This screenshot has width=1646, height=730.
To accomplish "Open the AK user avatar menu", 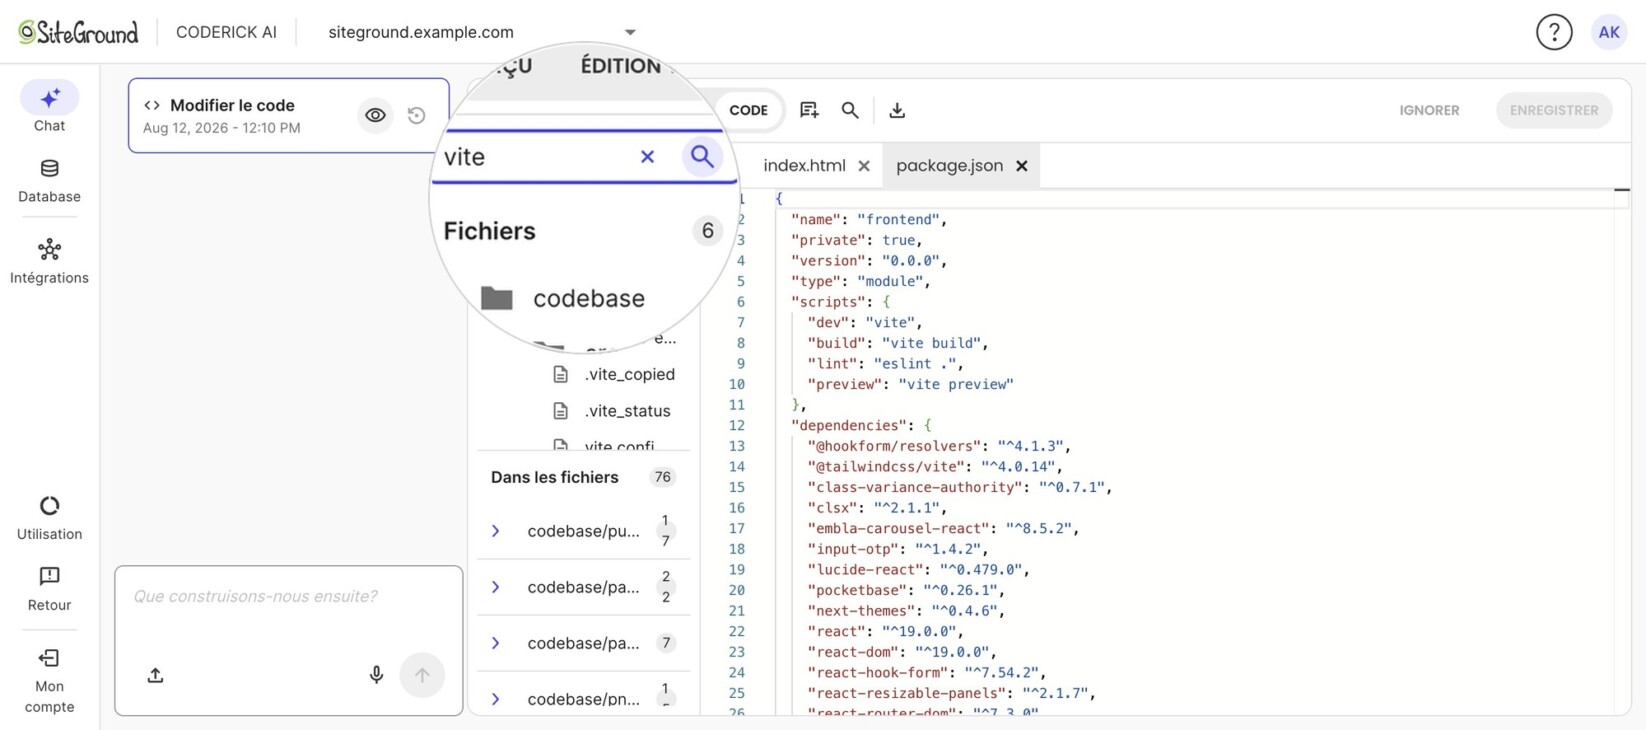I will (1609, 32).
